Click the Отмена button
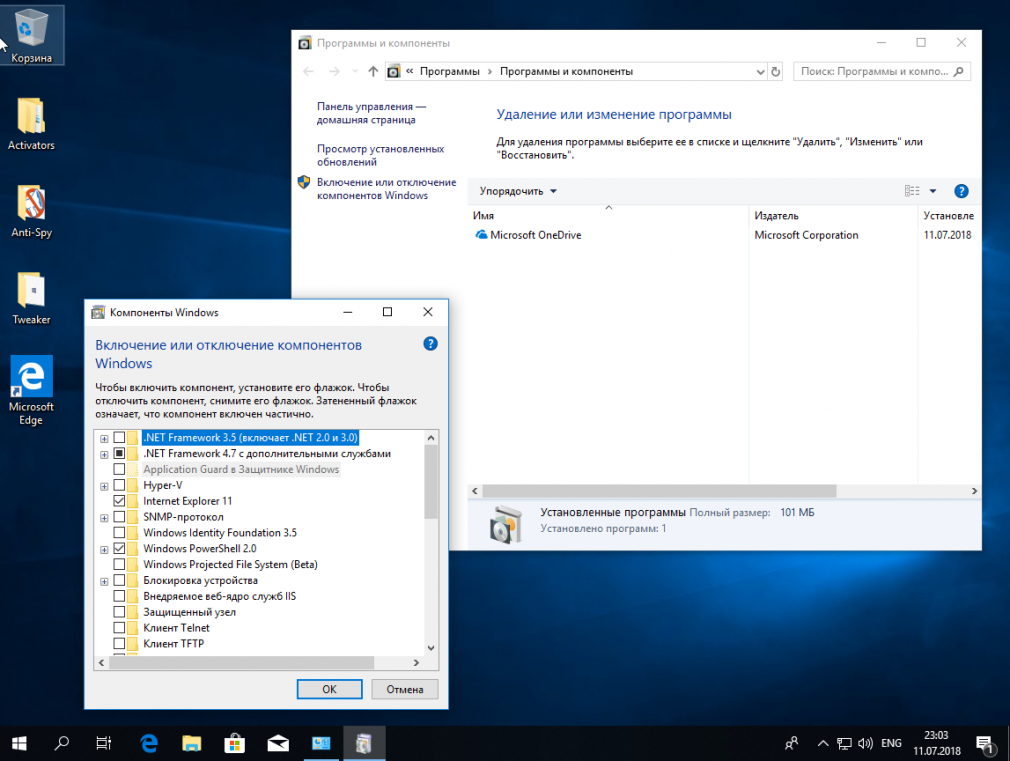Screen dimensions: 1010x761 [405, 689]
